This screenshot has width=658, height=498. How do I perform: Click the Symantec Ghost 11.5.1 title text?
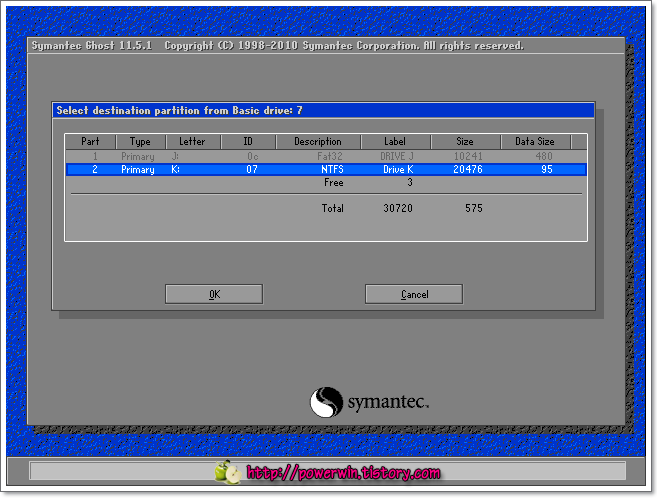point(91,45)
